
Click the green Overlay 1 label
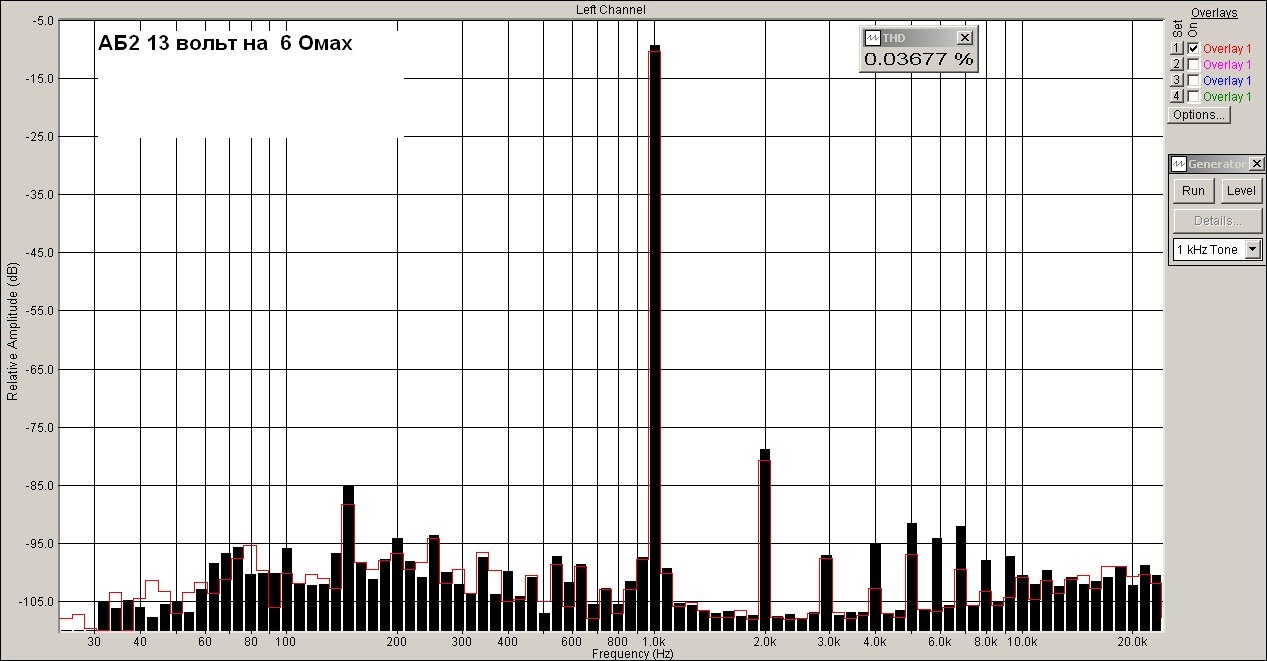tap(1227, 96)
